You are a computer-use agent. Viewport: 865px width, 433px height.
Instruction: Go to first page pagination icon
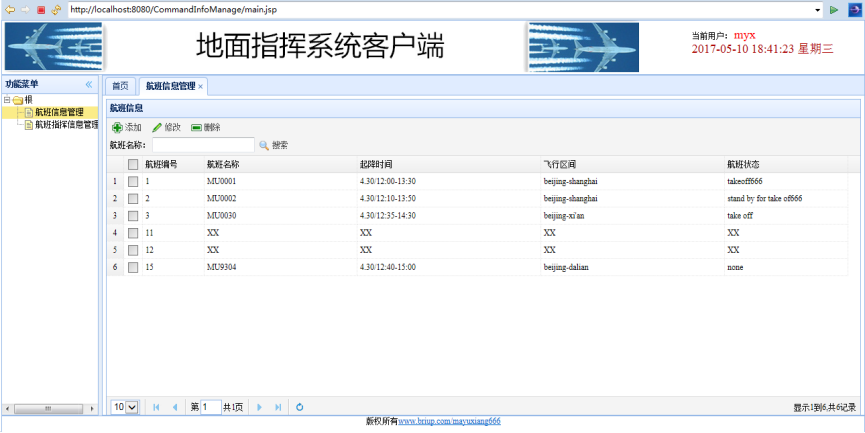(156, 407)
